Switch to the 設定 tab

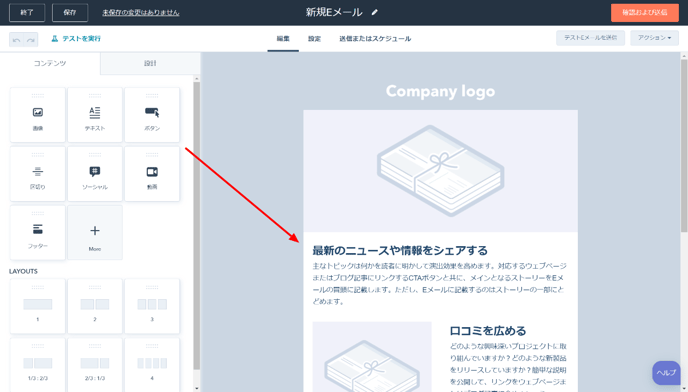coord(314,39)
